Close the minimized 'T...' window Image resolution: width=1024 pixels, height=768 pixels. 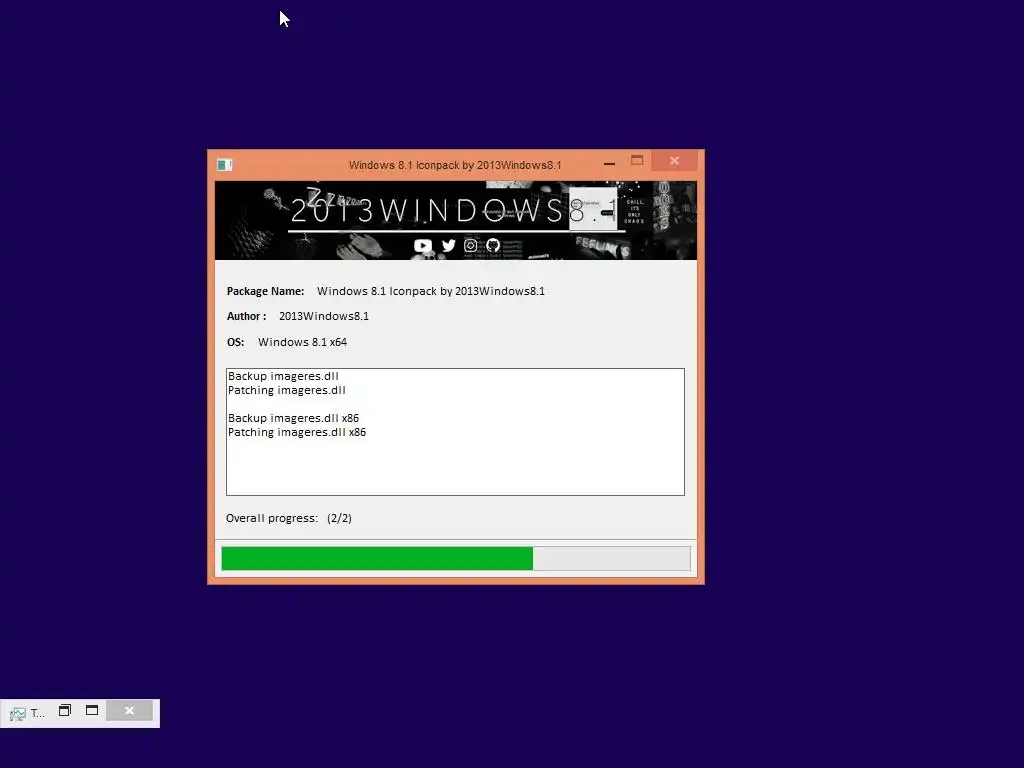tap(129, 711)
